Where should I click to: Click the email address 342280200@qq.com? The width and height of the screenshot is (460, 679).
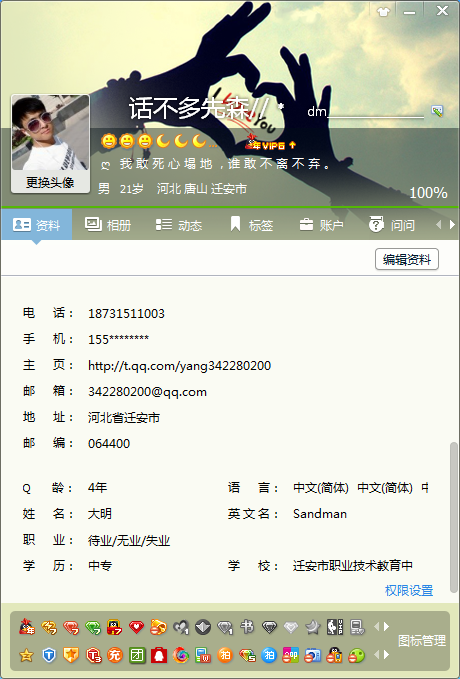pyautogui.click(x=147, y=392)
